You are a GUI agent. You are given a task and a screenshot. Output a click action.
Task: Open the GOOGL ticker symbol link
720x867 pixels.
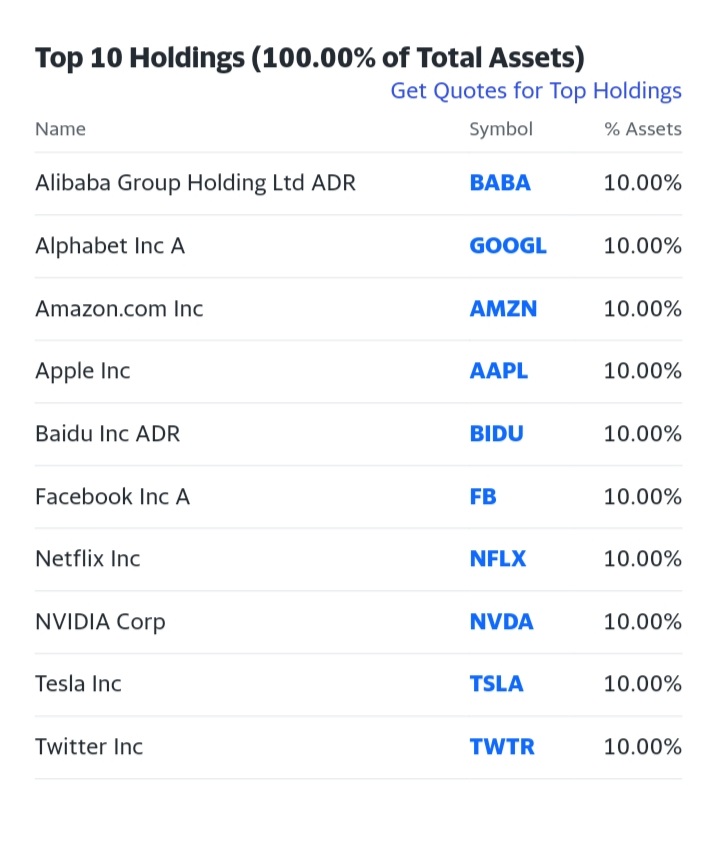[508, 246]
